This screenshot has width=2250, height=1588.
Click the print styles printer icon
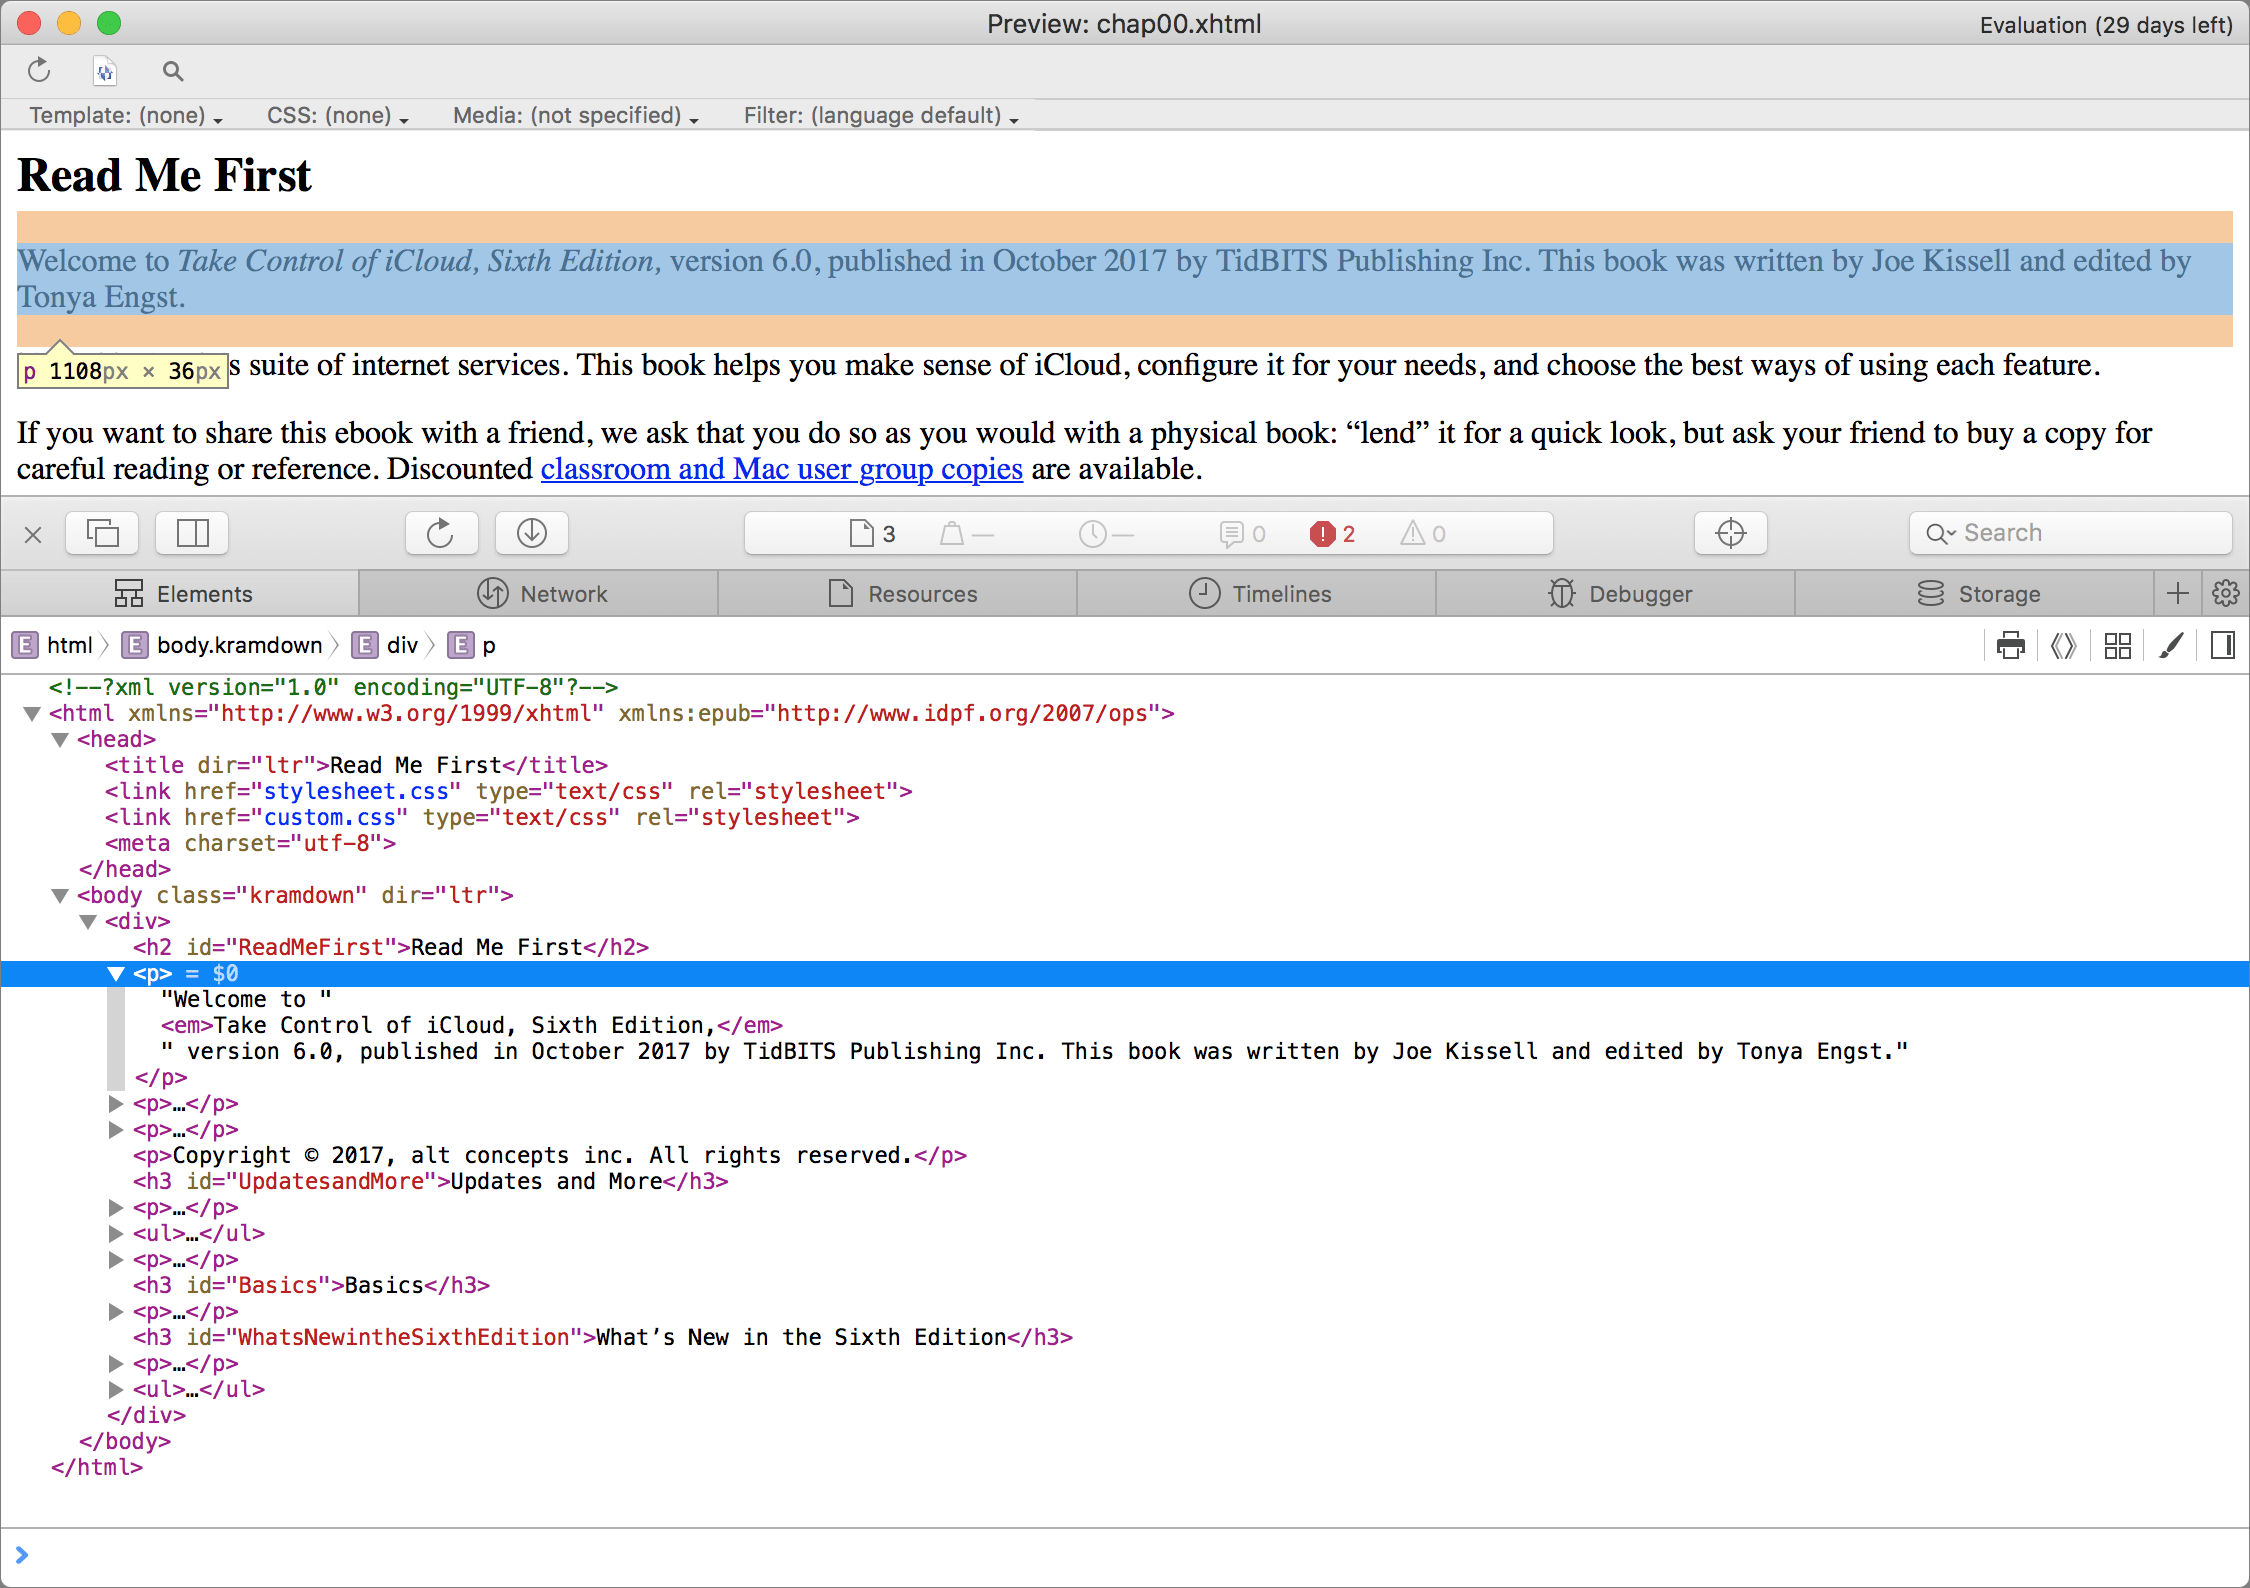pos(2010,645)
